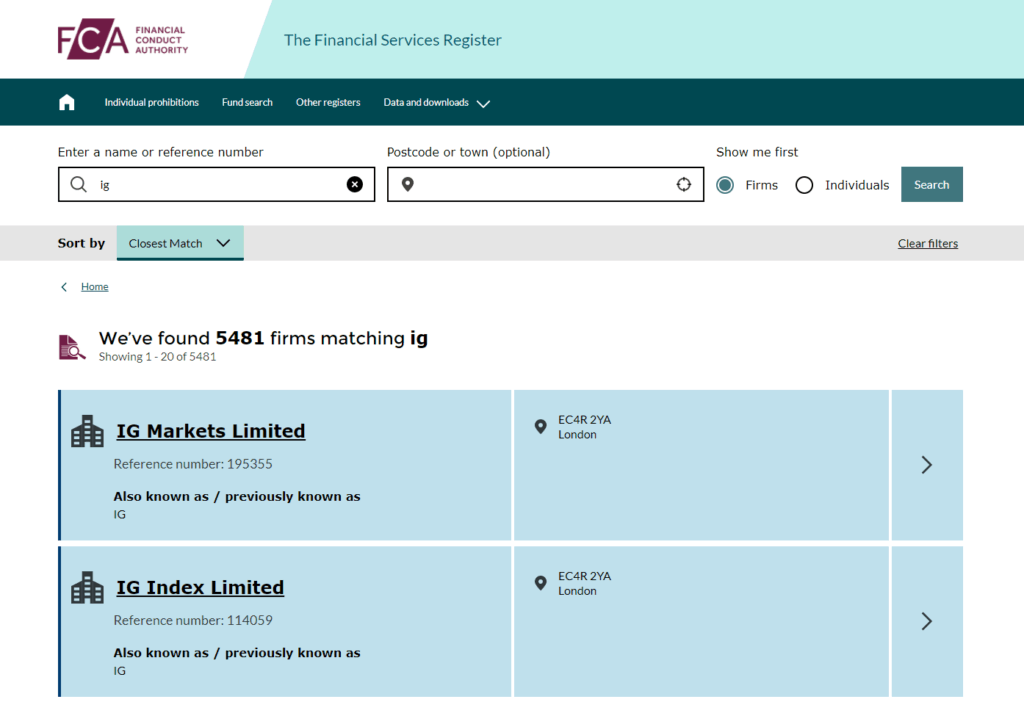Click location pin in IG Index Limited card
The width and height of the screenshot is (1024, 702).
541,583
